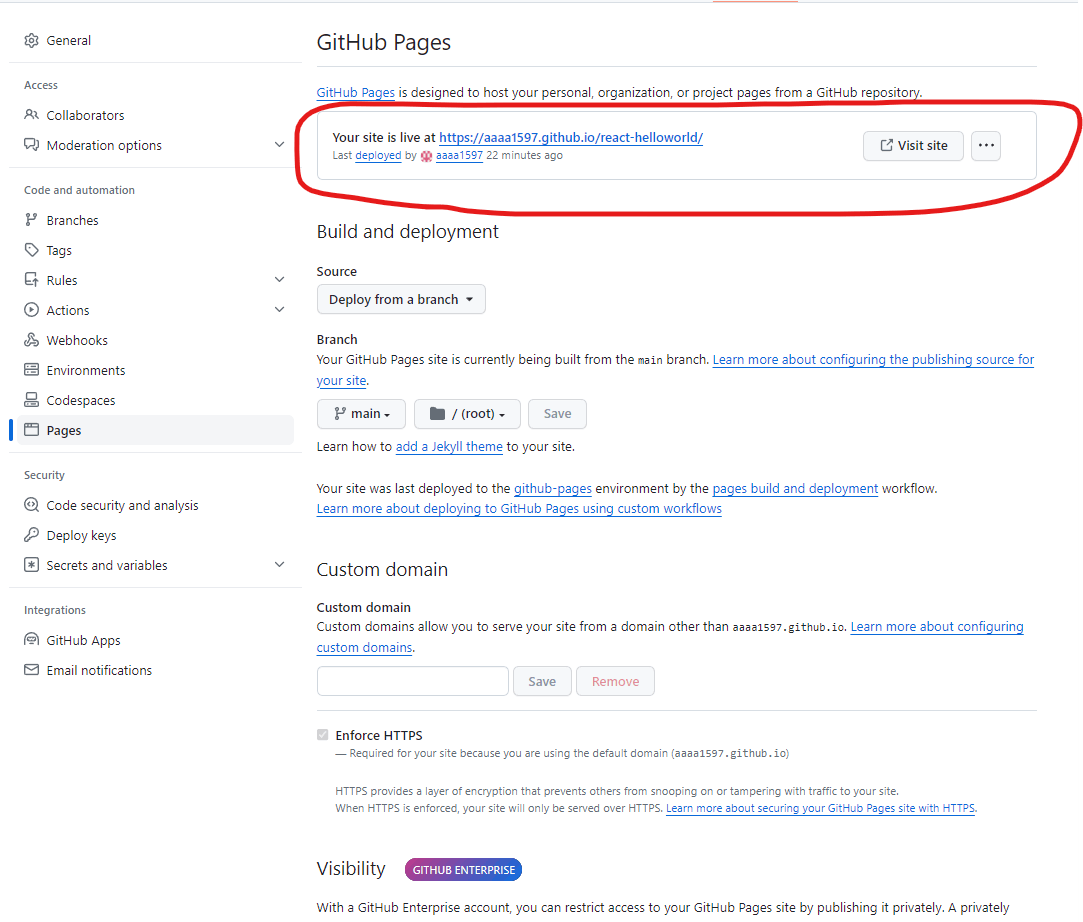Click the 'deployed' link
This screenshot has width=1083, height=922.
378,155
